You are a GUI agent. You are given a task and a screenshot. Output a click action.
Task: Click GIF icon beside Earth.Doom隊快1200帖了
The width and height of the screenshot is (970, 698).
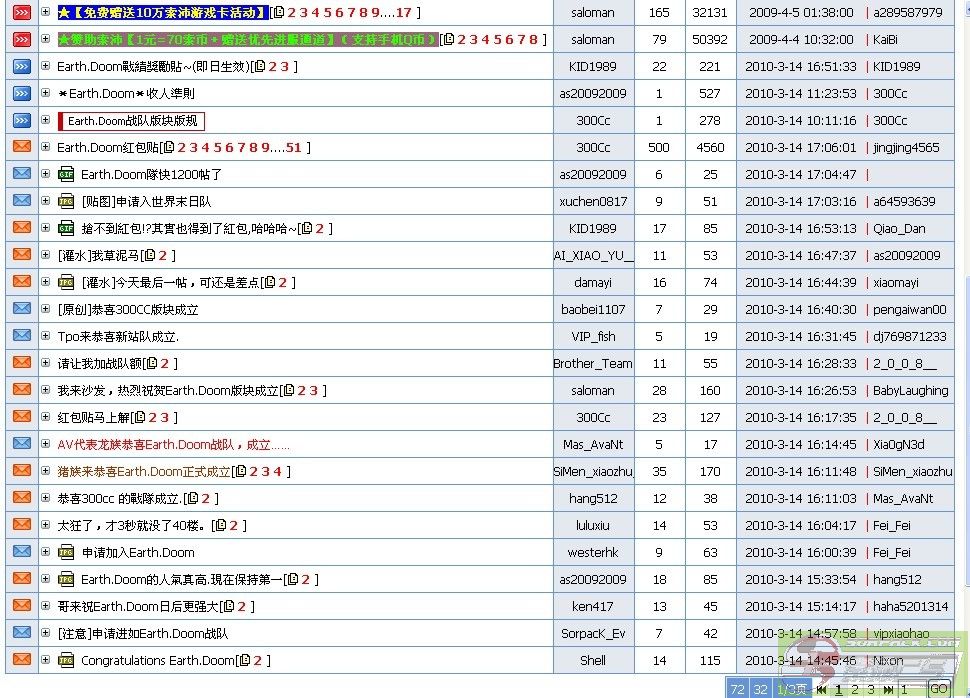66,175
